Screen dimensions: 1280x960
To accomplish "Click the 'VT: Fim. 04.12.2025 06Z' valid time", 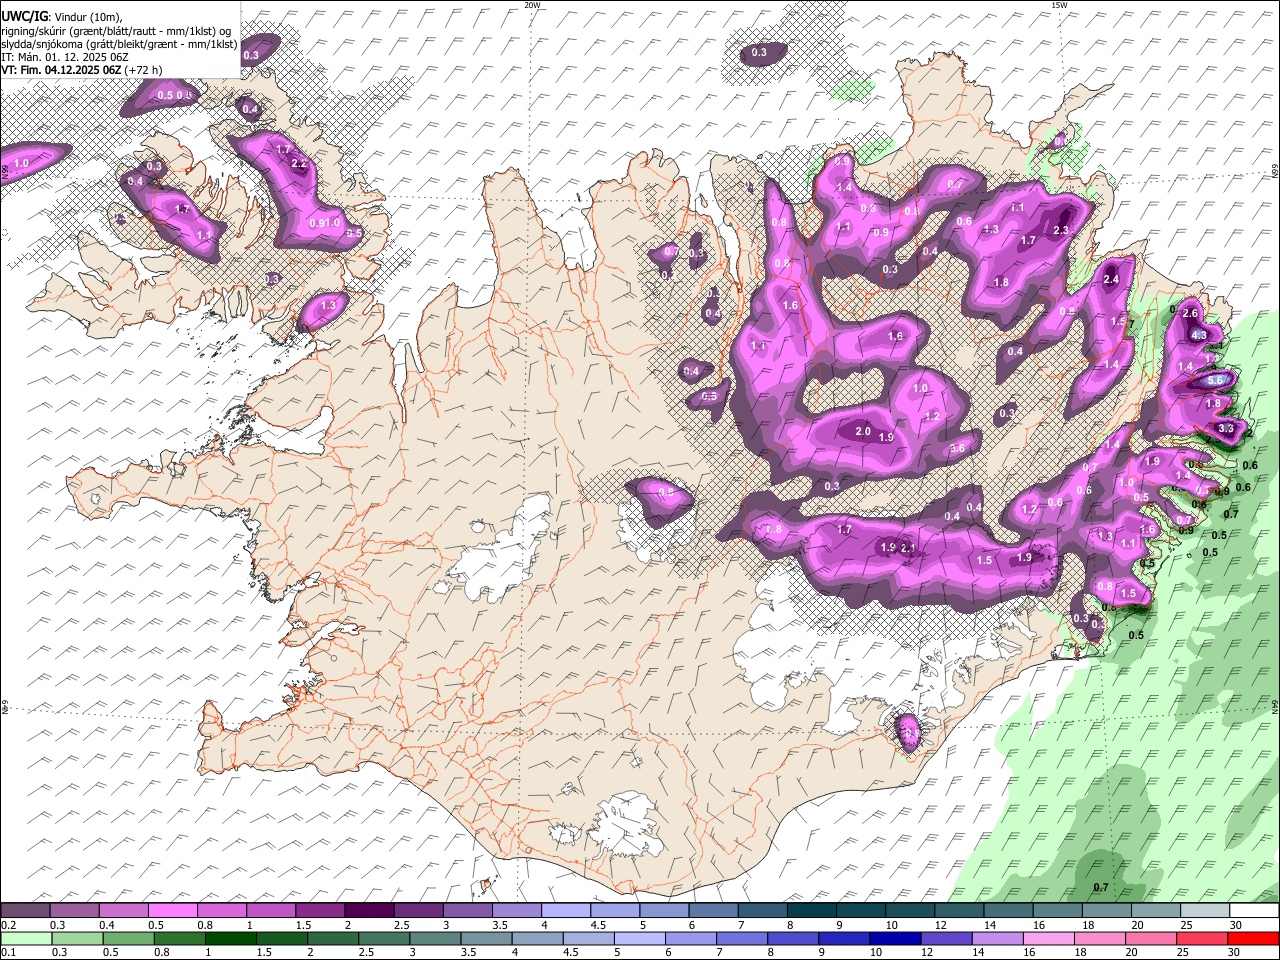I will tap(61, 70).
